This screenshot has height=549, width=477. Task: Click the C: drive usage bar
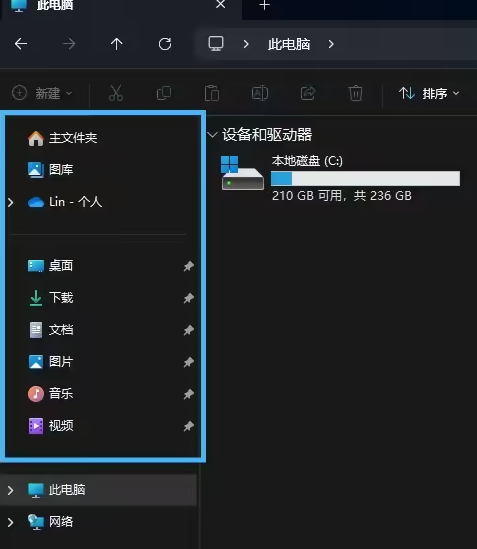365,179
